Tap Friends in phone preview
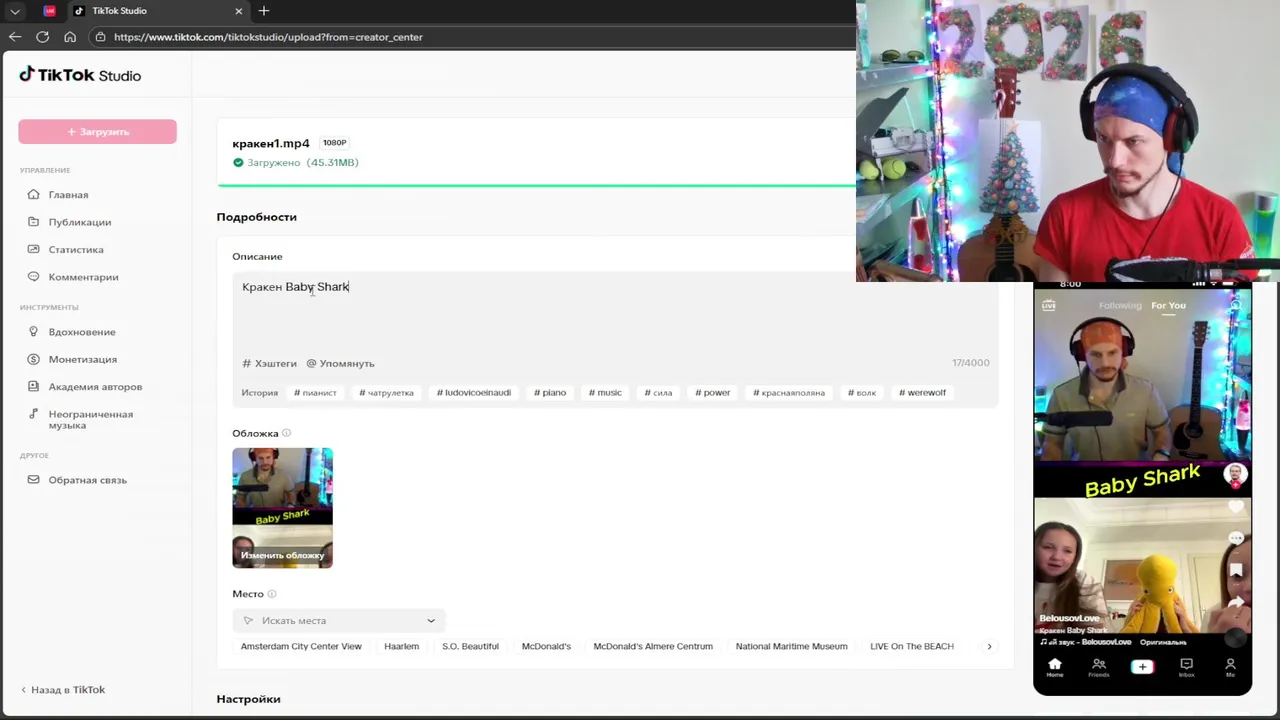Screen dimensions: 1280x720 click(x=1098, y=668)
